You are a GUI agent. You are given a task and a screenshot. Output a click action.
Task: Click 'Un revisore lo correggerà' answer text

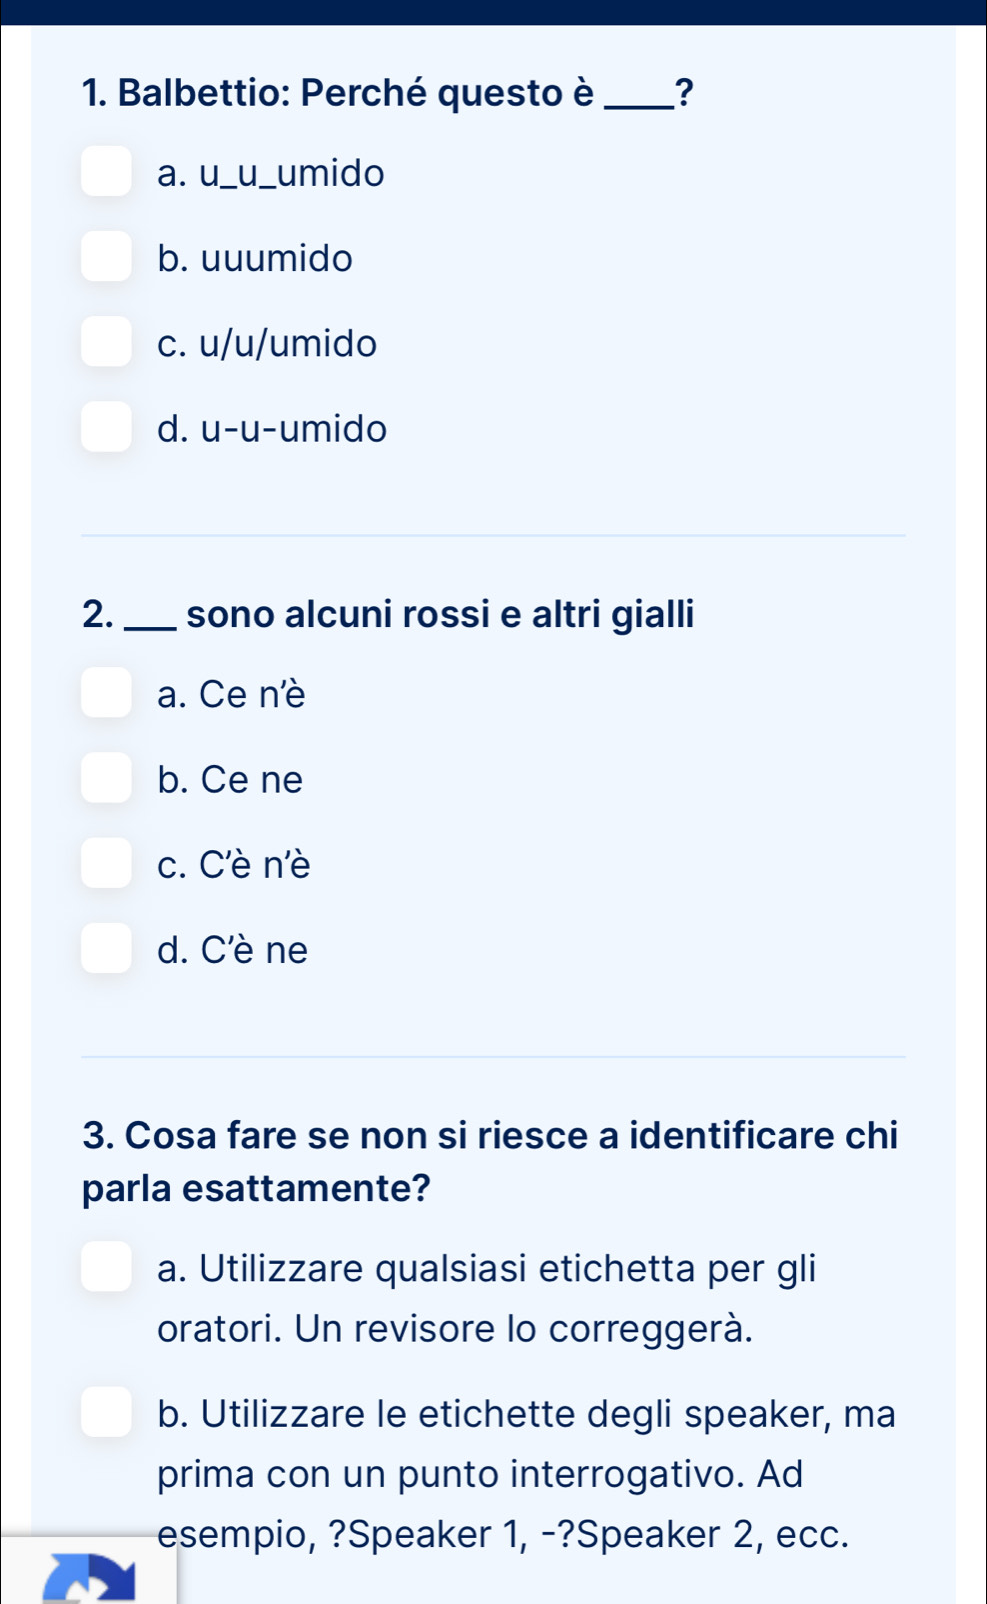[x=455, y=1328]
